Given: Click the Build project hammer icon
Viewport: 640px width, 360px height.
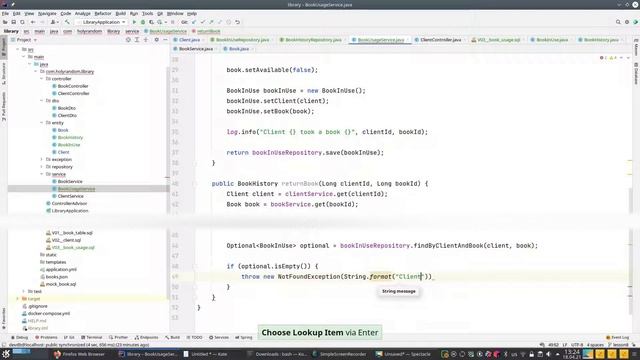Looking at the screenshot, I should [x=67, y=22].
